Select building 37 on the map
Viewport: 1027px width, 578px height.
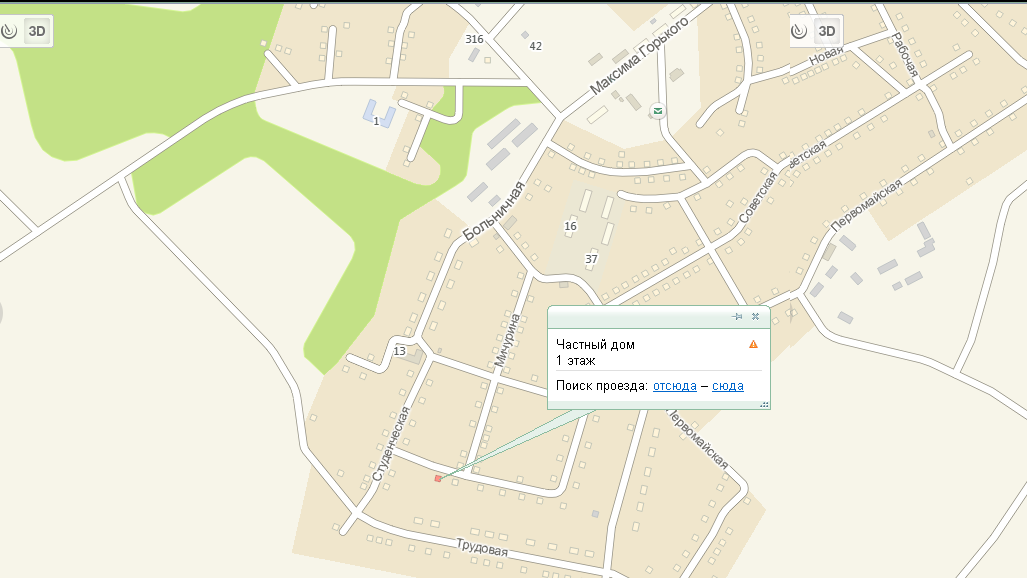point(591,260)
